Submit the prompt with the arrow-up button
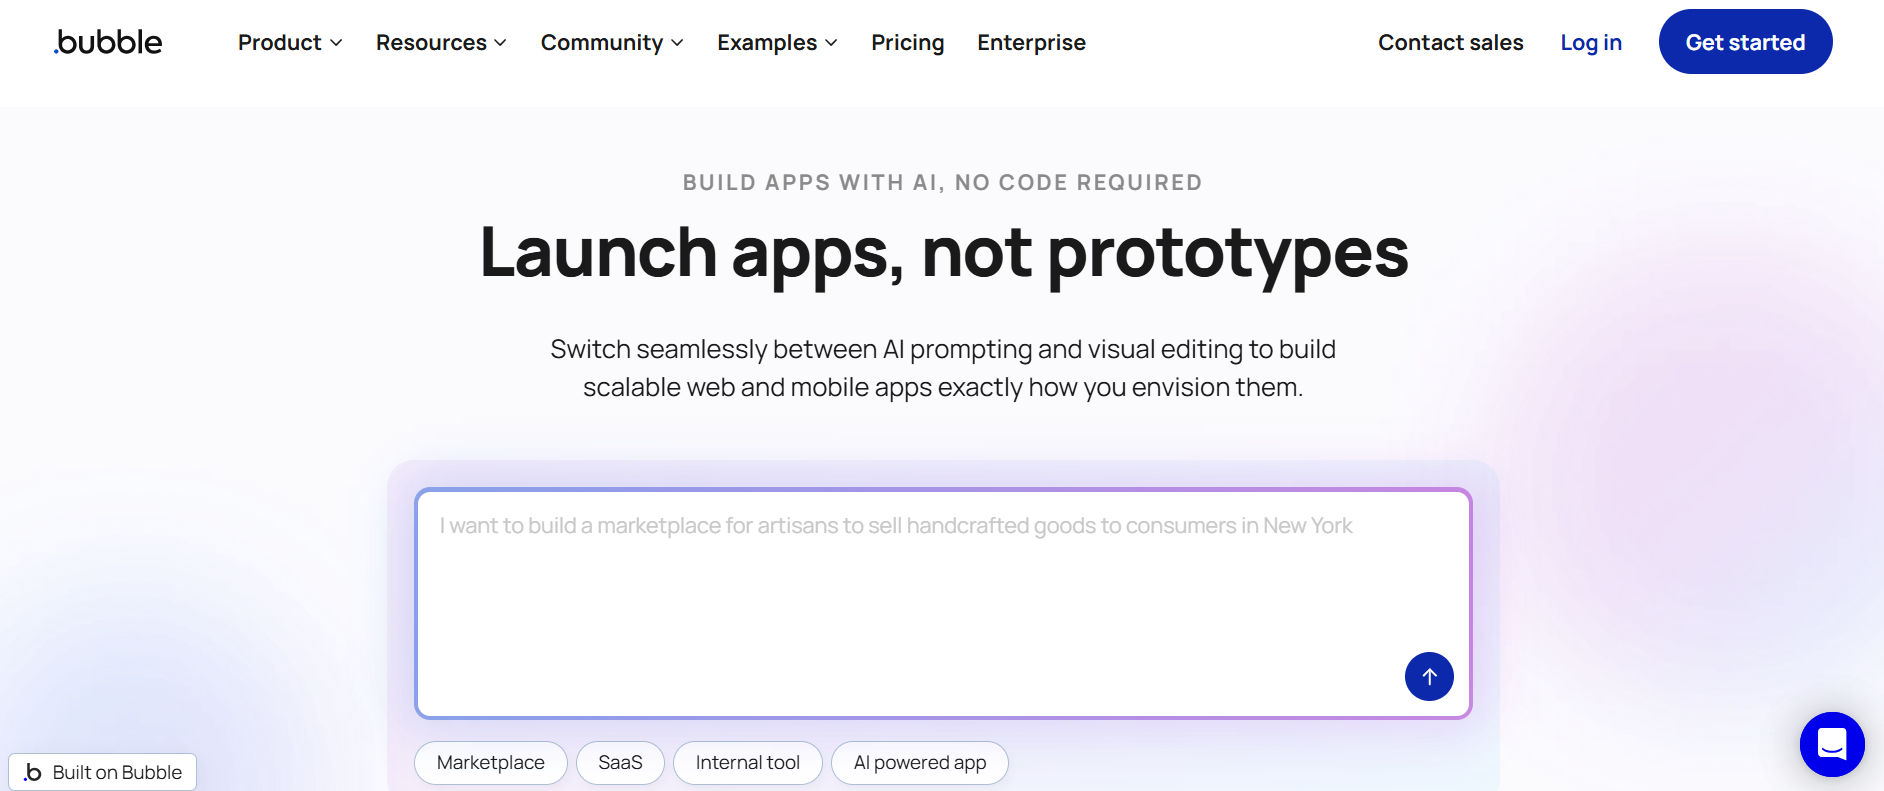 pos(1429,677)
